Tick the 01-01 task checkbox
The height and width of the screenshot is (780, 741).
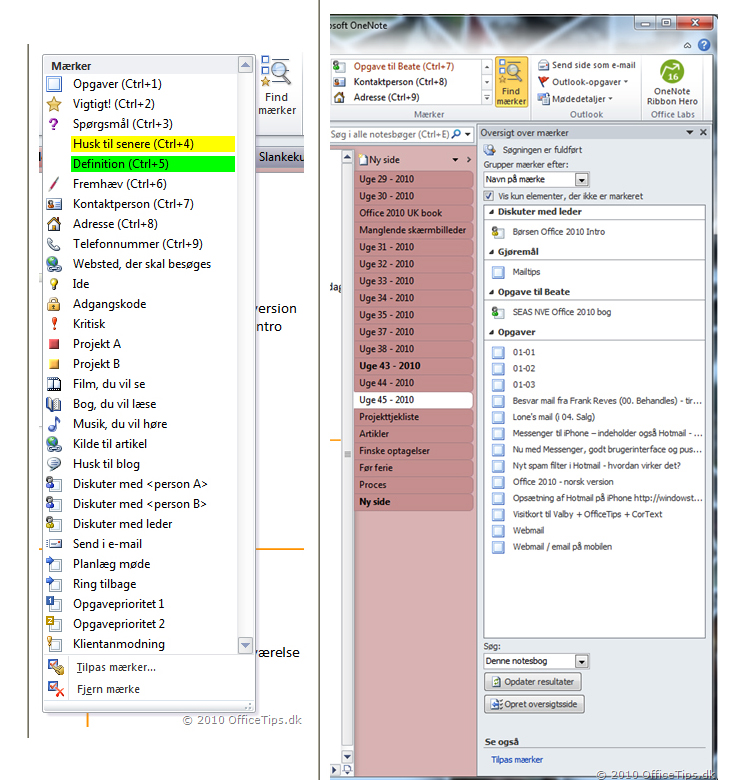tap(498, 352)
